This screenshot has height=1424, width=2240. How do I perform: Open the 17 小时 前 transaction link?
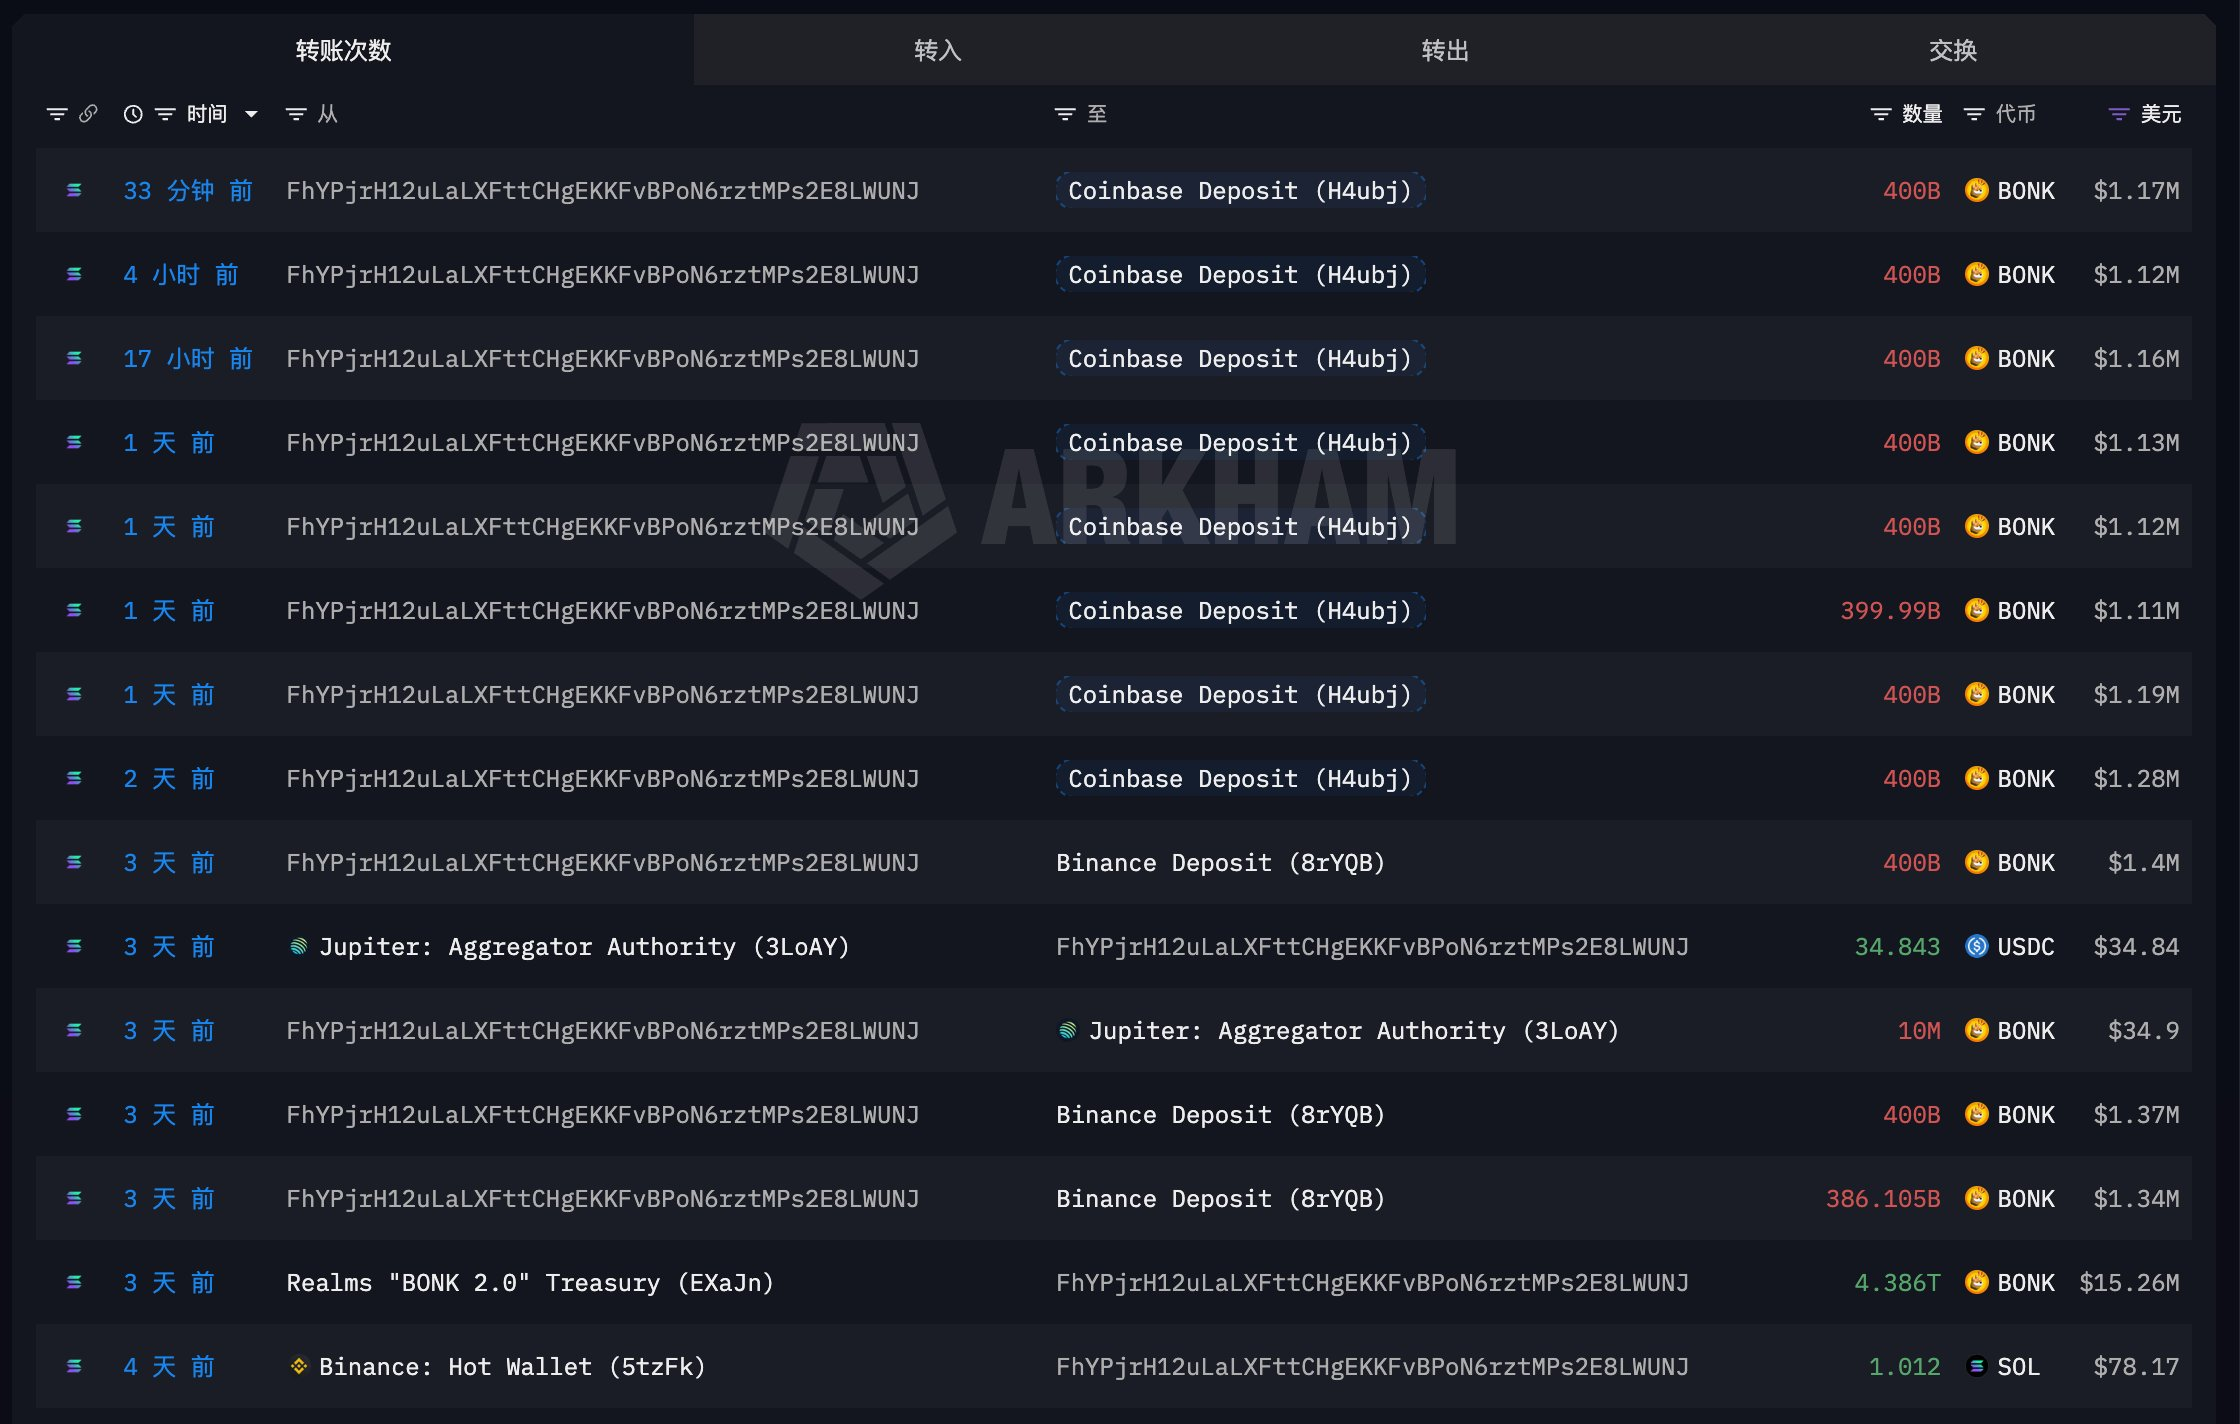click(x=188, y=358)
